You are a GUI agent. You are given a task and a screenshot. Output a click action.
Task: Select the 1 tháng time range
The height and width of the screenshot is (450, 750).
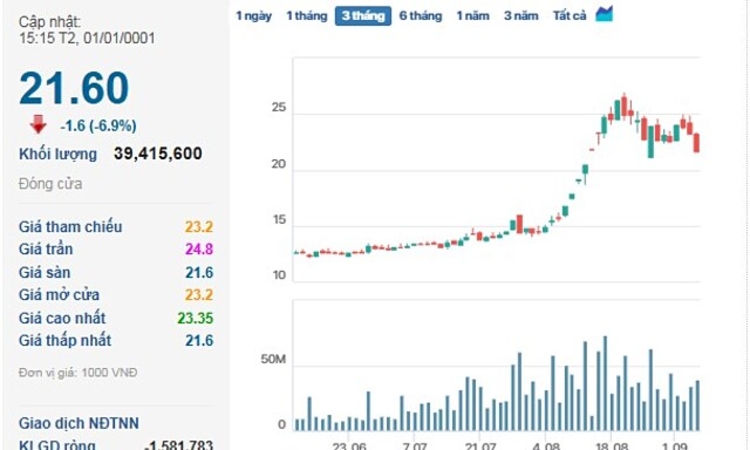pyautogui.click(x=306, y=16)
